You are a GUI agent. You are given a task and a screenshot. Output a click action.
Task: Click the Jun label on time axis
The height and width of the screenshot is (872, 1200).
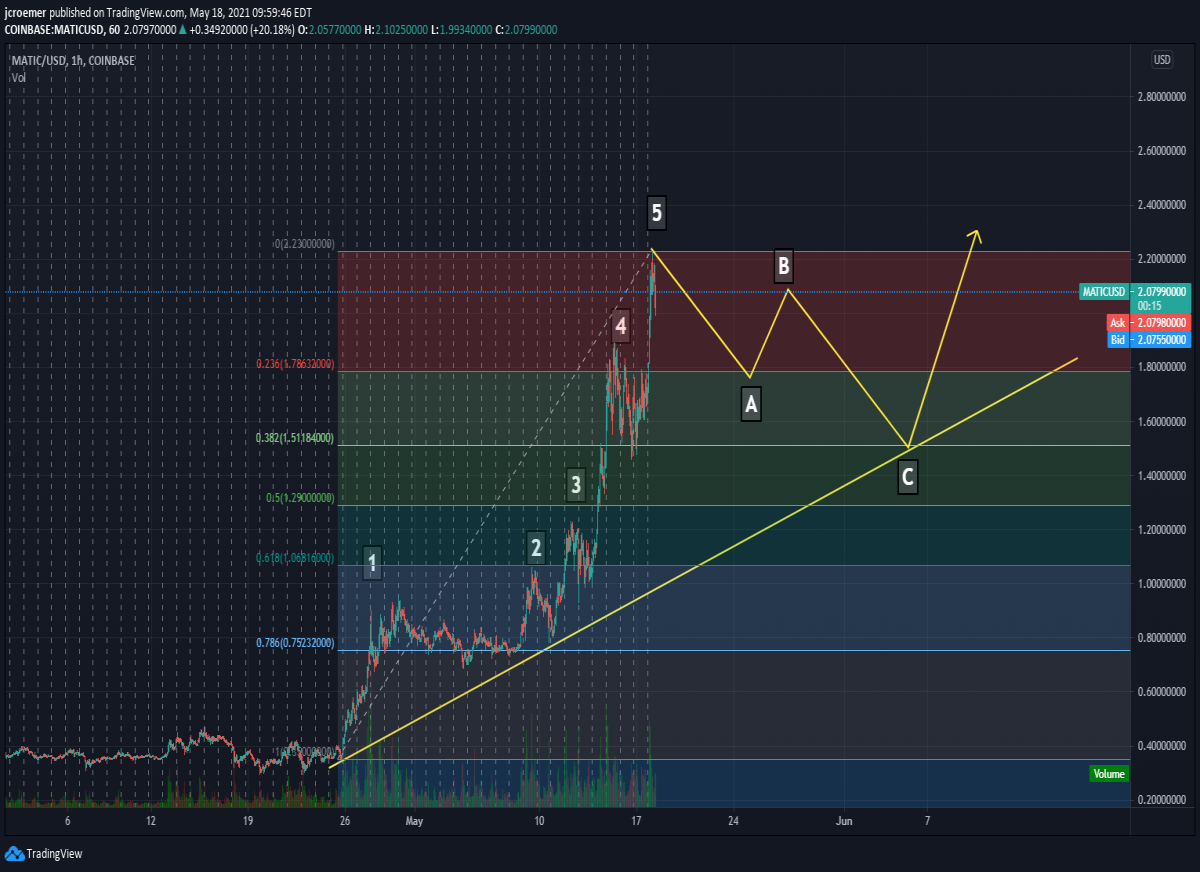pos(845,821)
